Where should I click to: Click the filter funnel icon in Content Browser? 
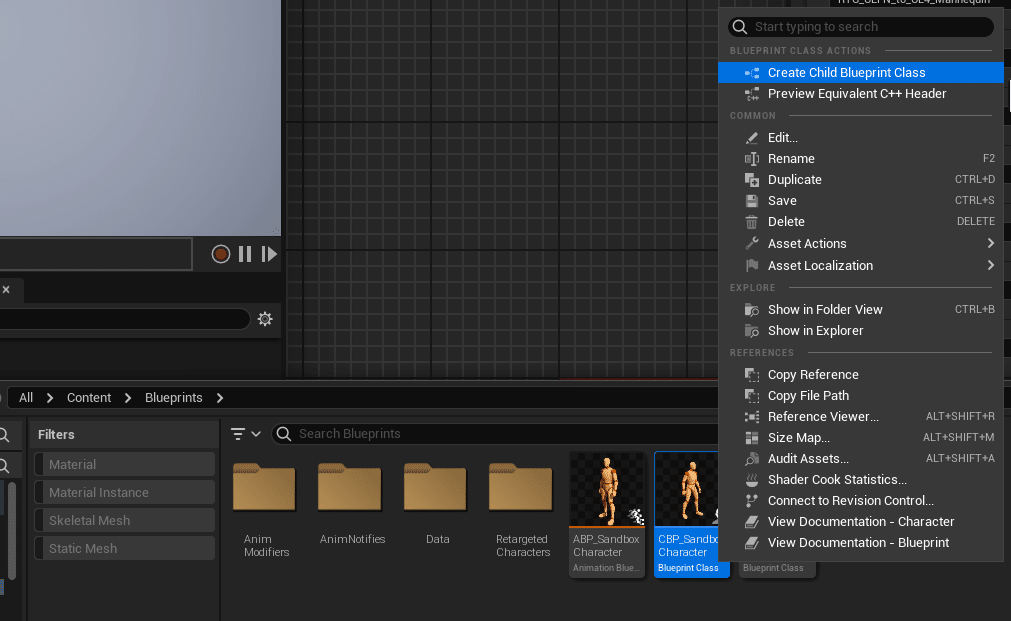240,433
